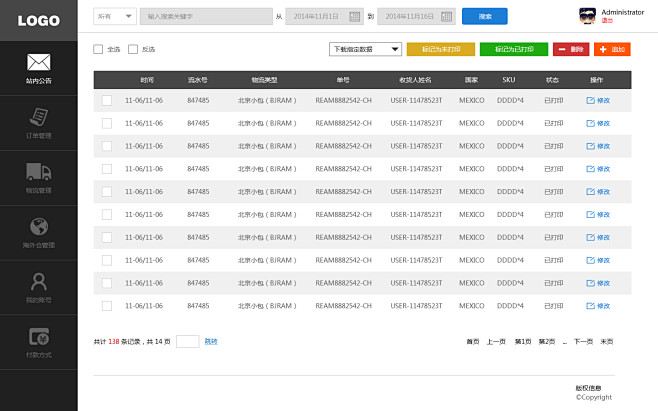Click the yellow 标记为未打印 button
The height and width of the screenshot is (411, 658).
441,49
